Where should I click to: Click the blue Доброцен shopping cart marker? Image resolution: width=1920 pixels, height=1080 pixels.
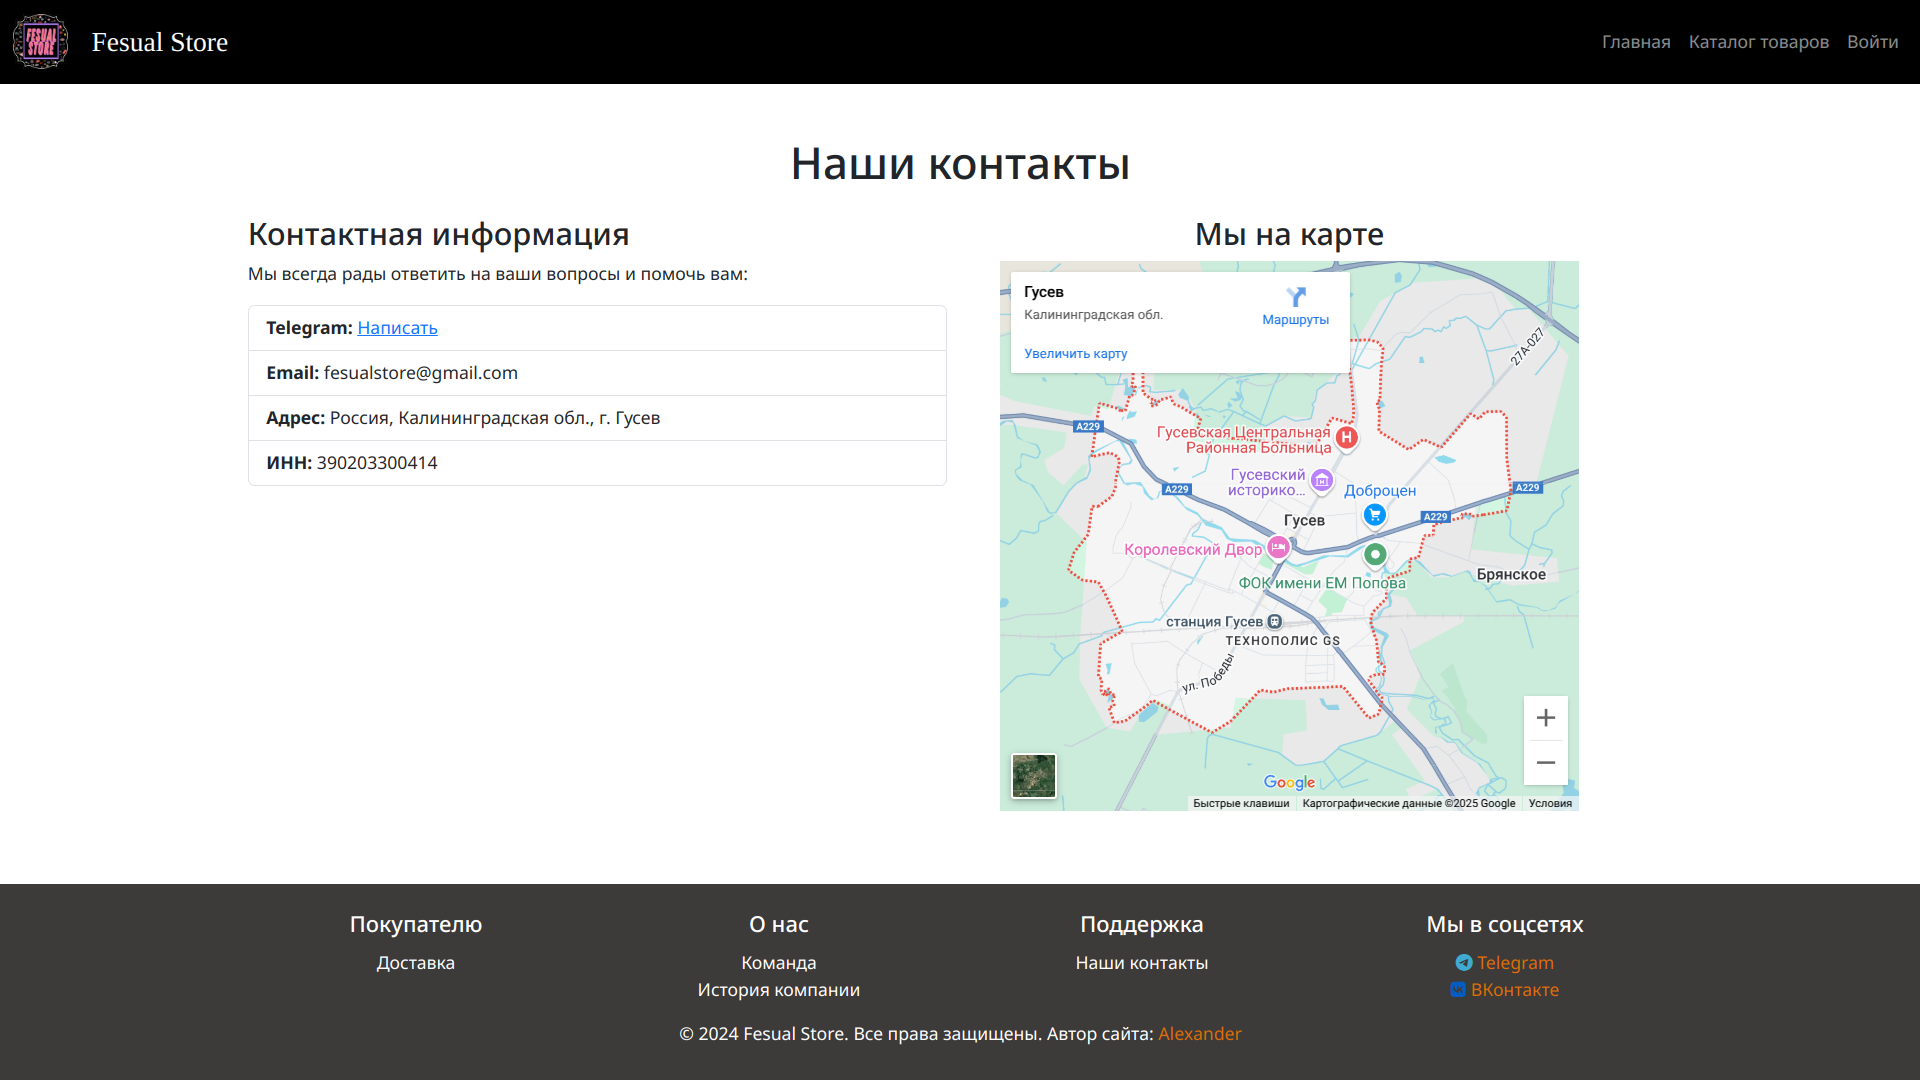tap(1374, 514)
